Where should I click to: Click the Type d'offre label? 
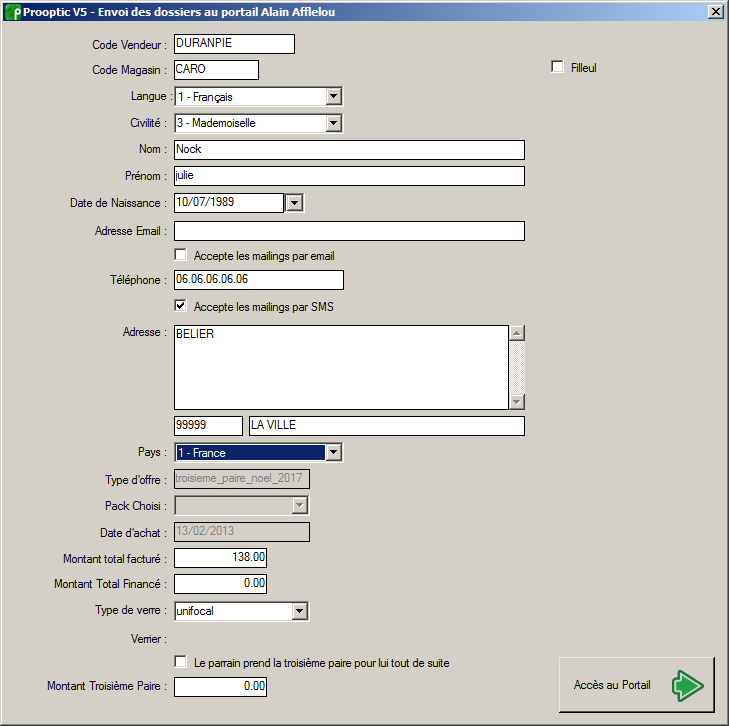[136, 480]
